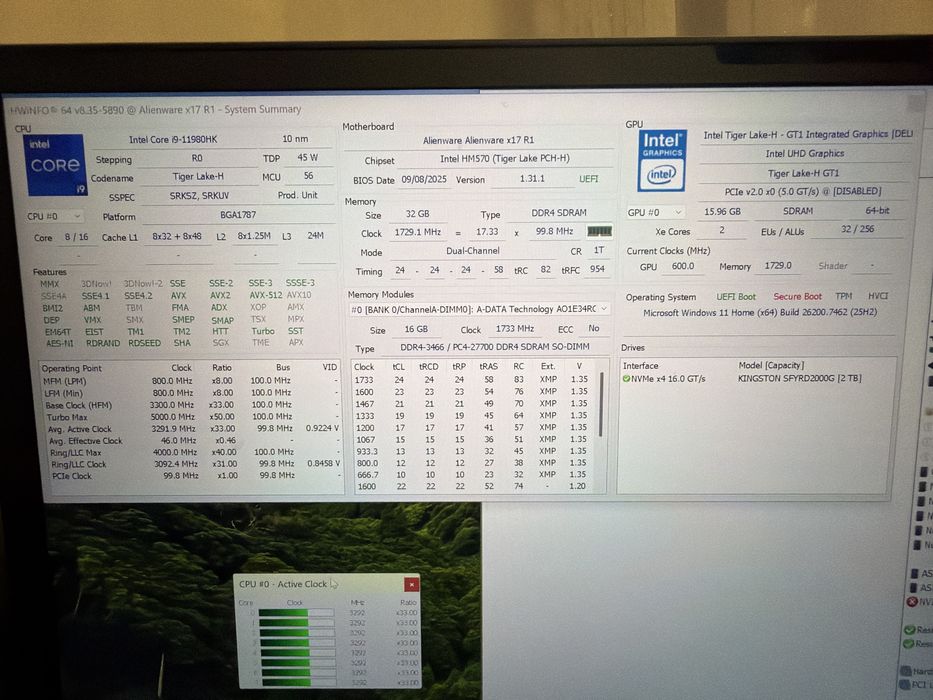The image size is (933, 700).
Task: Click the L3 24M cache value
Action: pyautogui.click(x=315, y=236)
